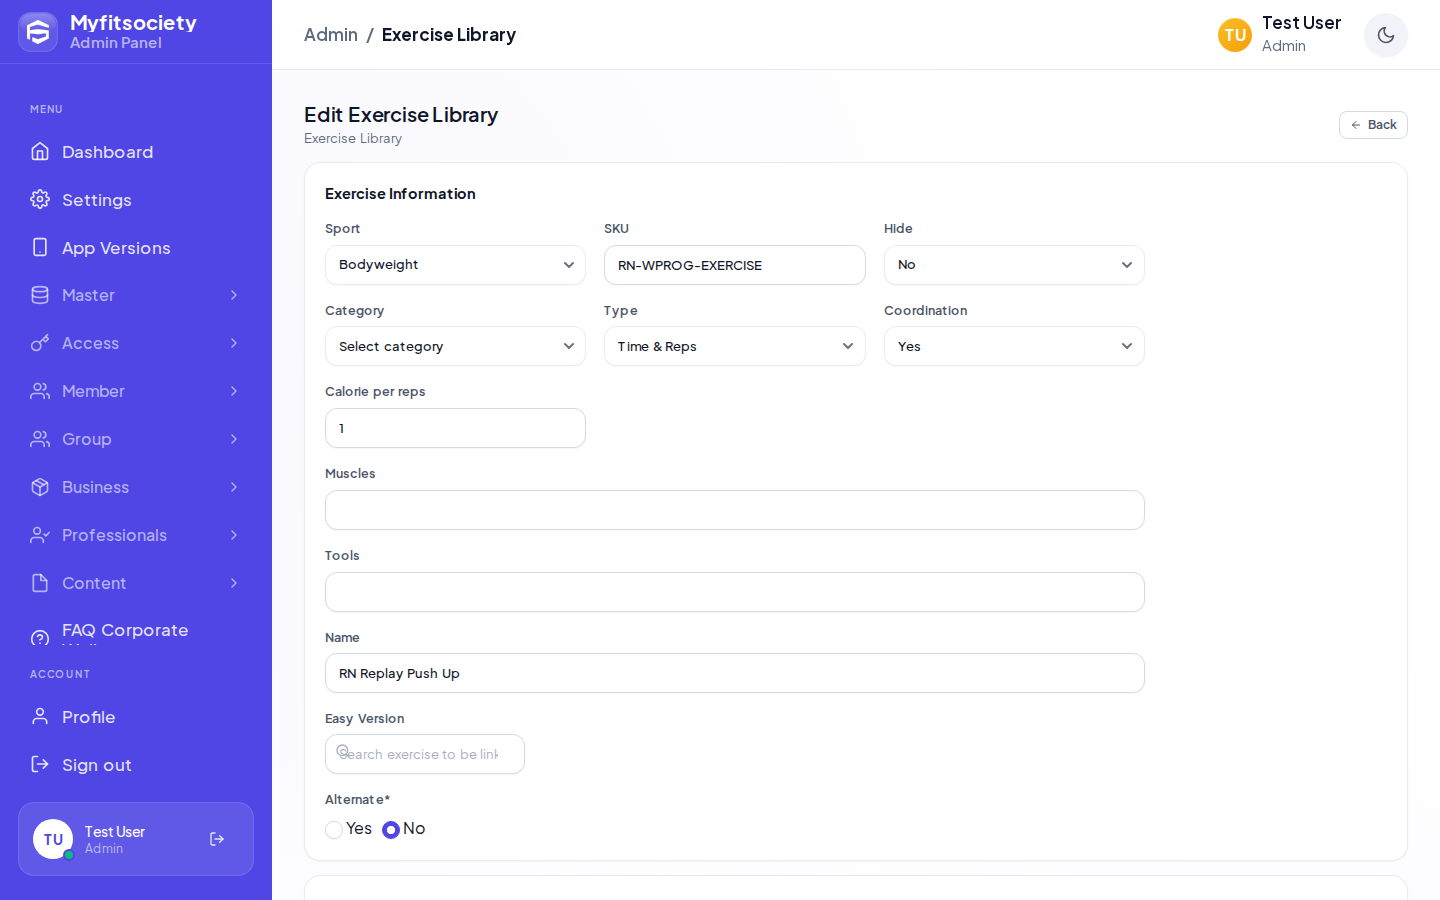Click the FAQ Corporate question icon
This screenshot has width=1440, height=900.
pyautogui.click(x=40, y=637)
